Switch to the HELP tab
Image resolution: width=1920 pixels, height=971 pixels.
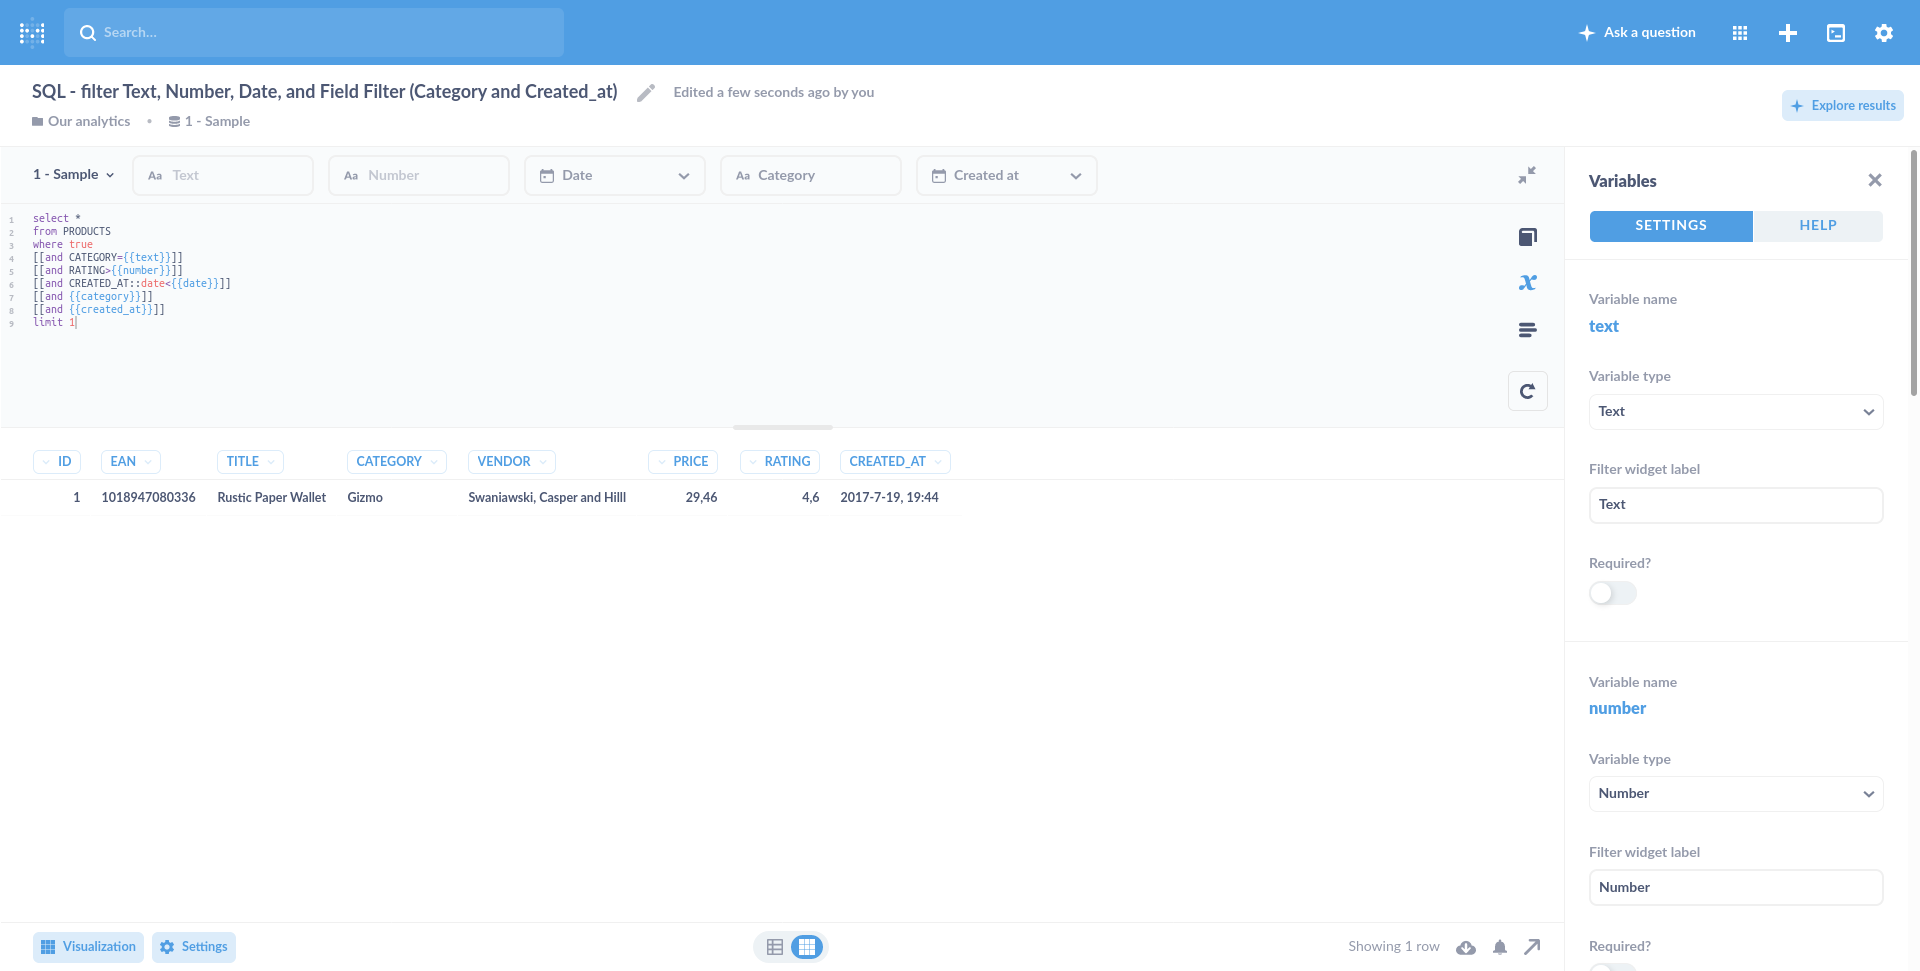point(1817,226)
